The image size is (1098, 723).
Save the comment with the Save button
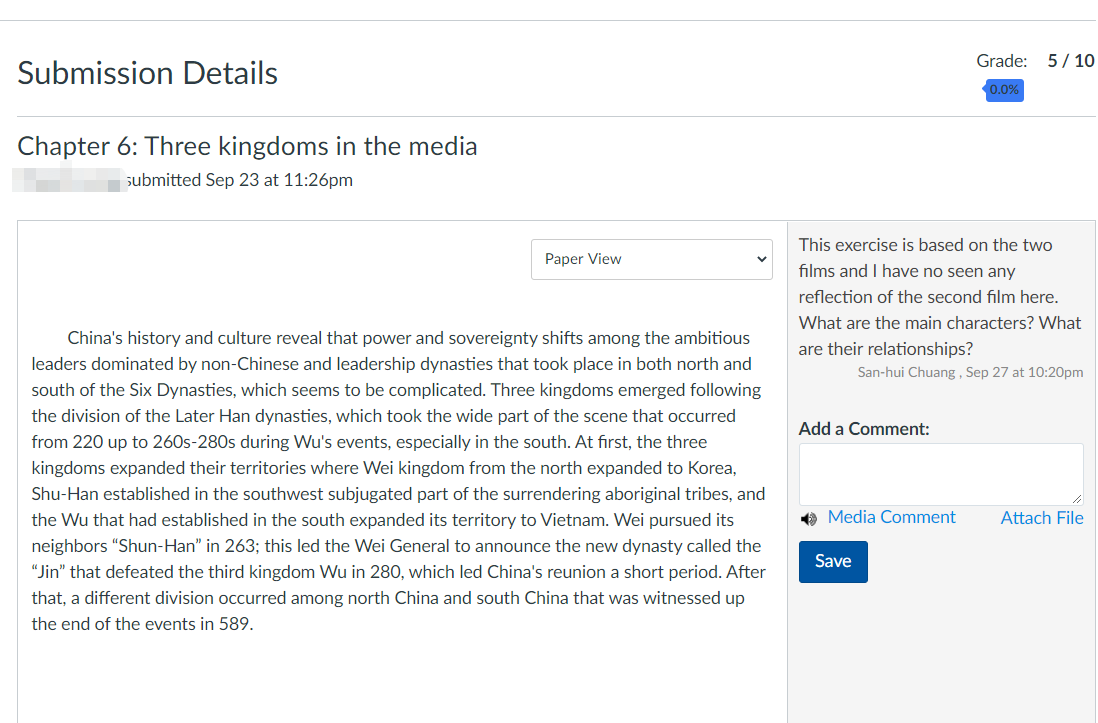click(x=833, y=561)
